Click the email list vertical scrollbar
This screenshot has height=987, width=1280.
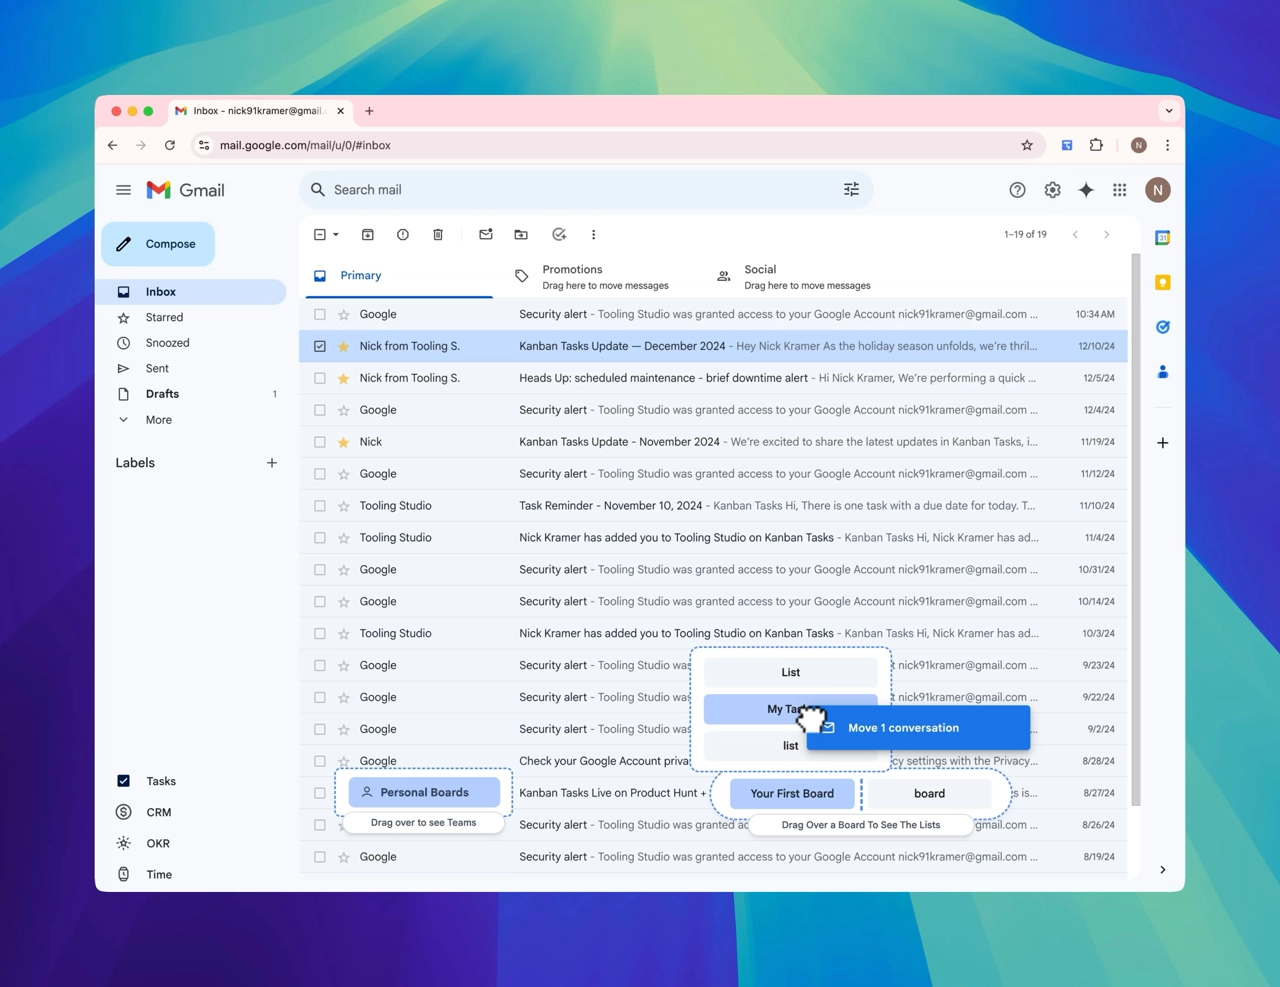(1135, 530)
